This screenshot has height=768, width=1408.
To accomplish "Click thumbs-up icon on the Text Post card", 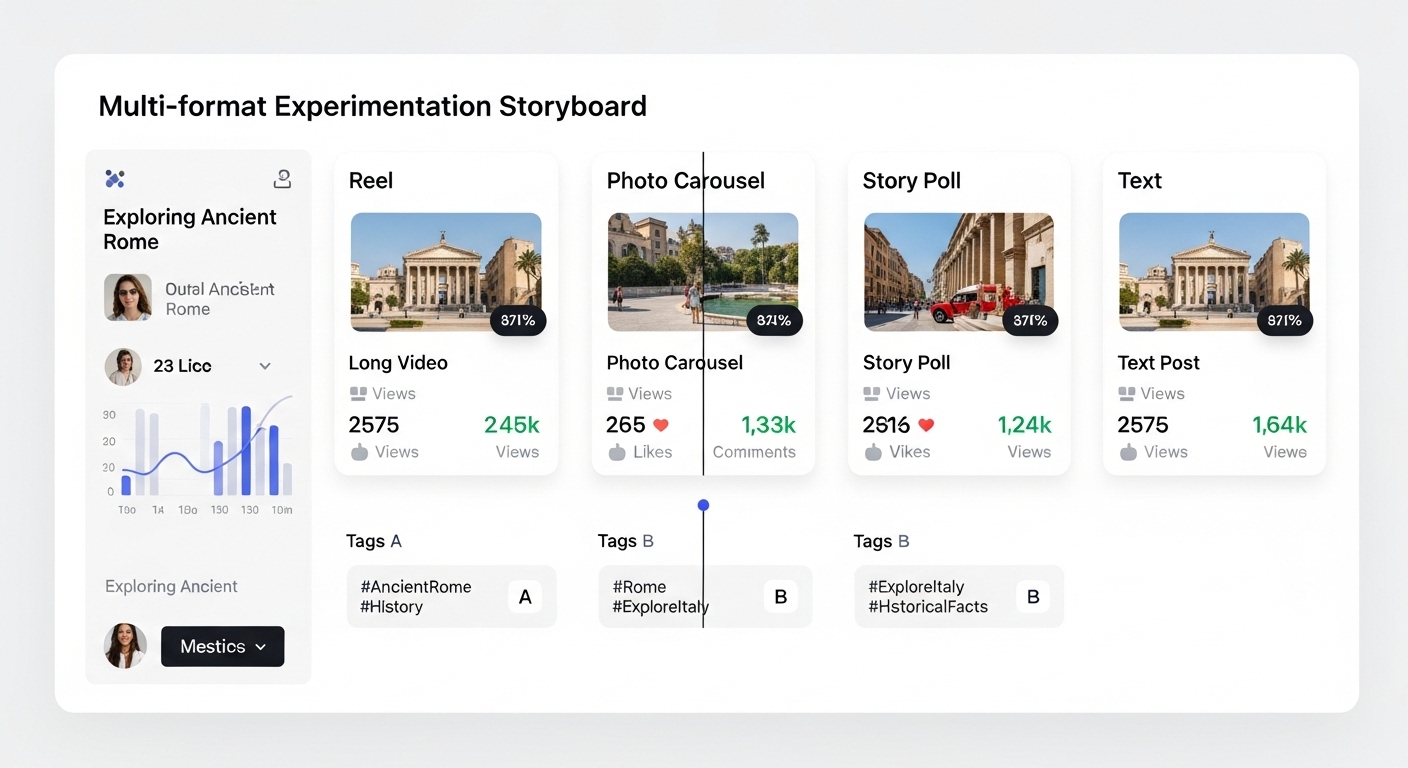I will pyautogui.click(x=1128, y=452).
